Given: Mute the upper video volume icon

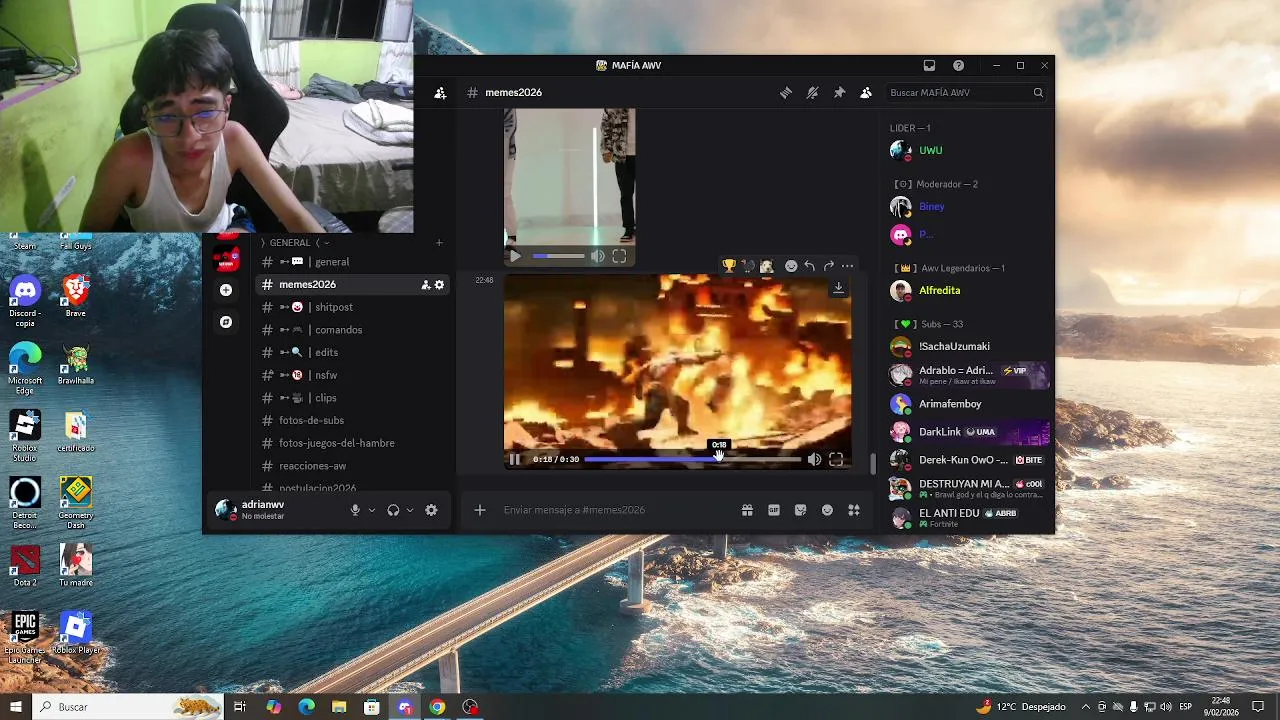Looking at the screenshot, I should pyautogui.click(x=597, y=256).
